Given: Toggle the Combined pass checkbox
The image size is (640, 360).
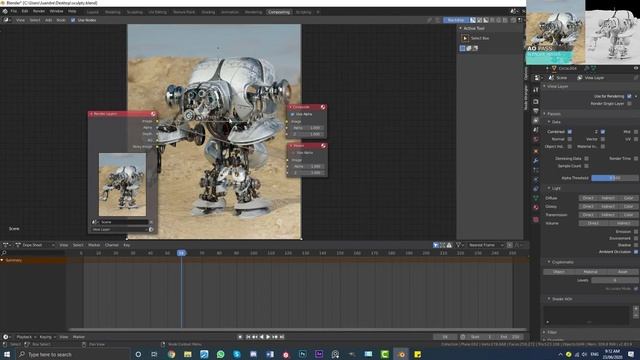Looking at the screenshot, I should (x=570, y=132).
